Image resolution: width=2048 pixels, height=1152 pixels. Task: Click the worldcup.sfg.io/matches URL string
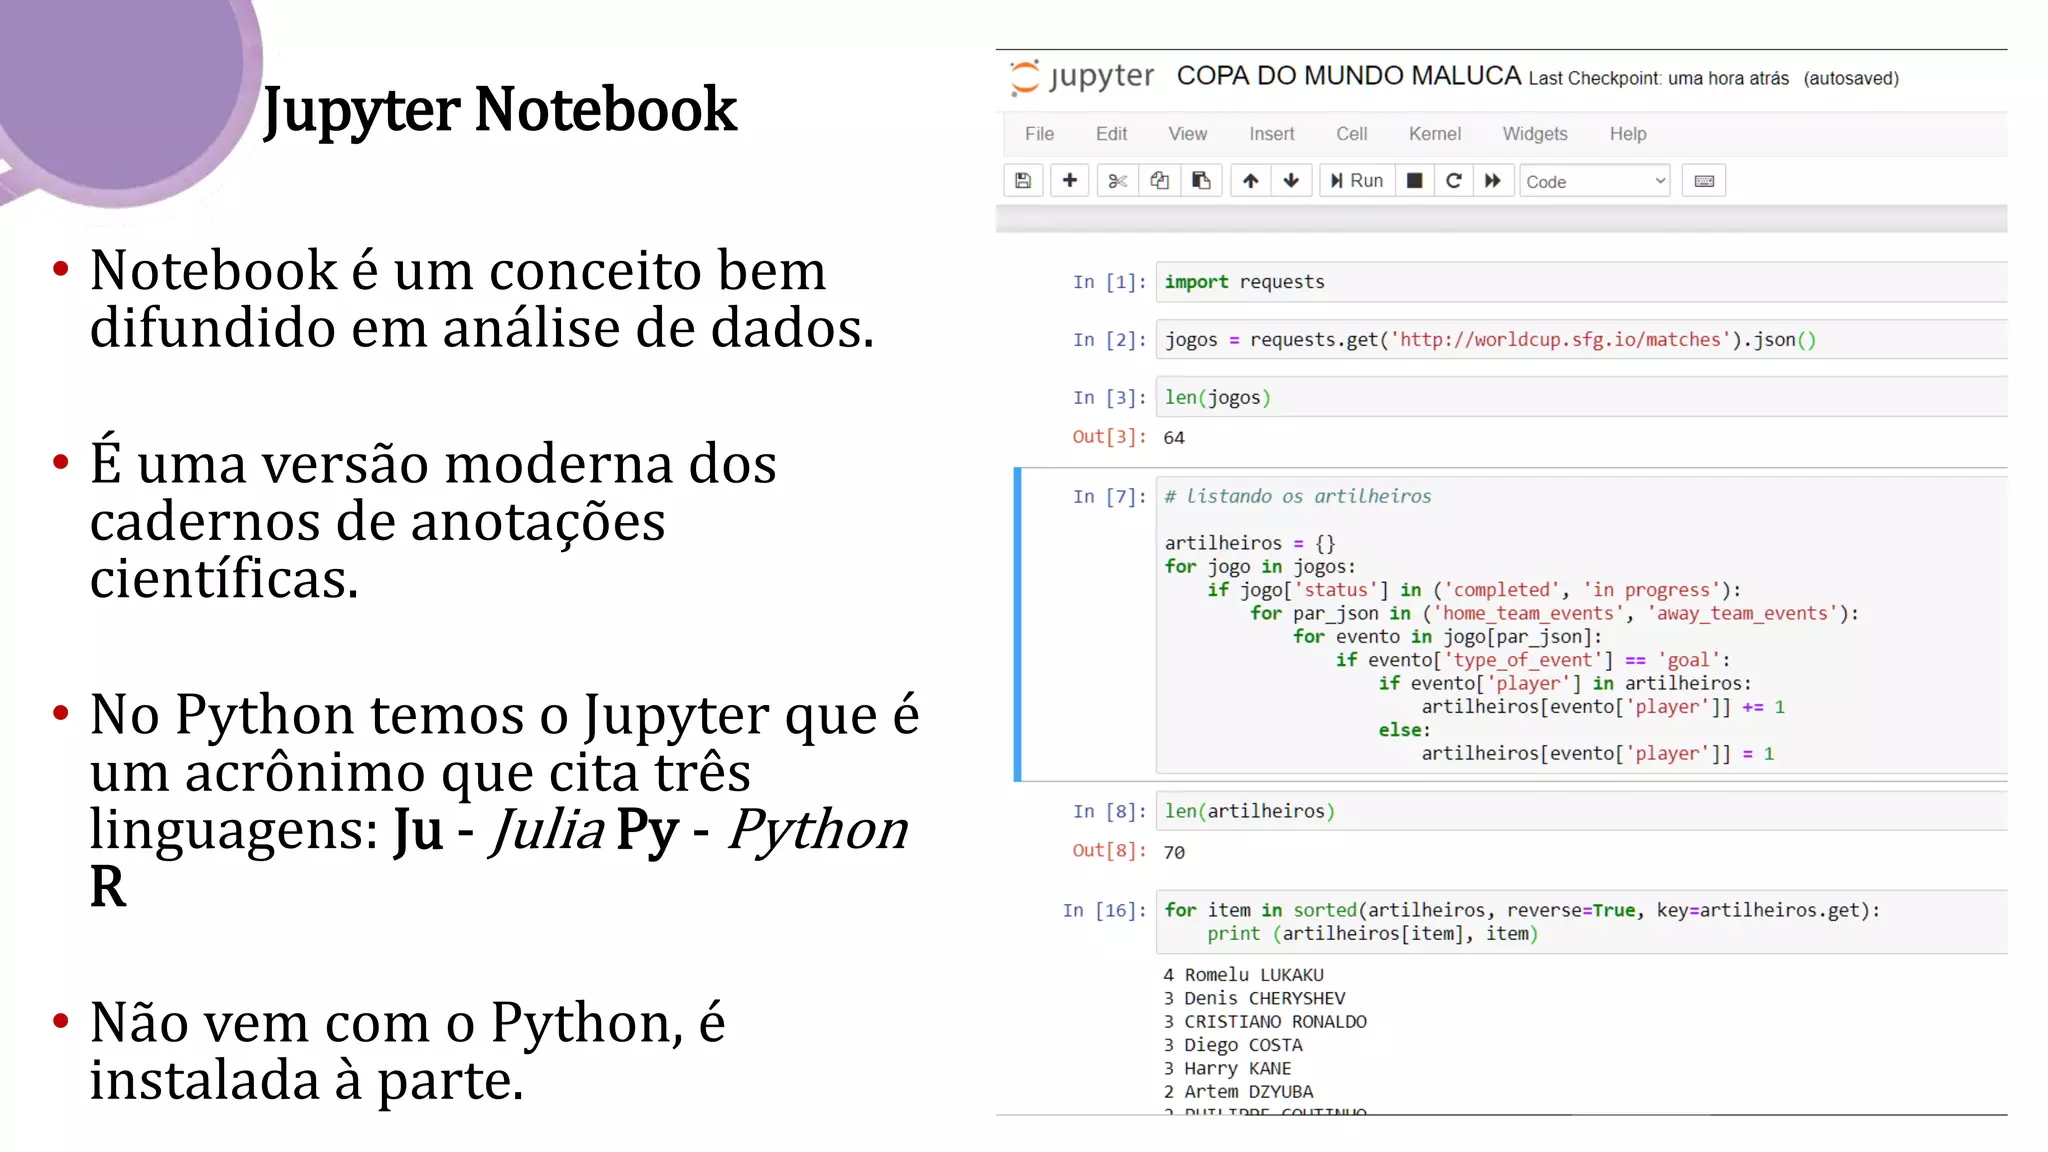[1560, 340]
